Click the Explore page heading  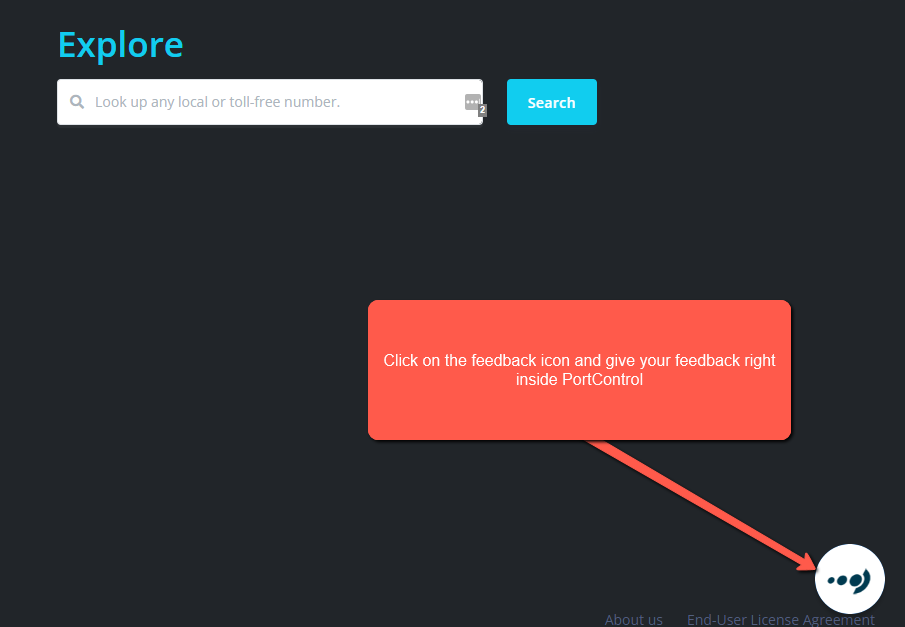pyautogui.click(x=120, y=45)
